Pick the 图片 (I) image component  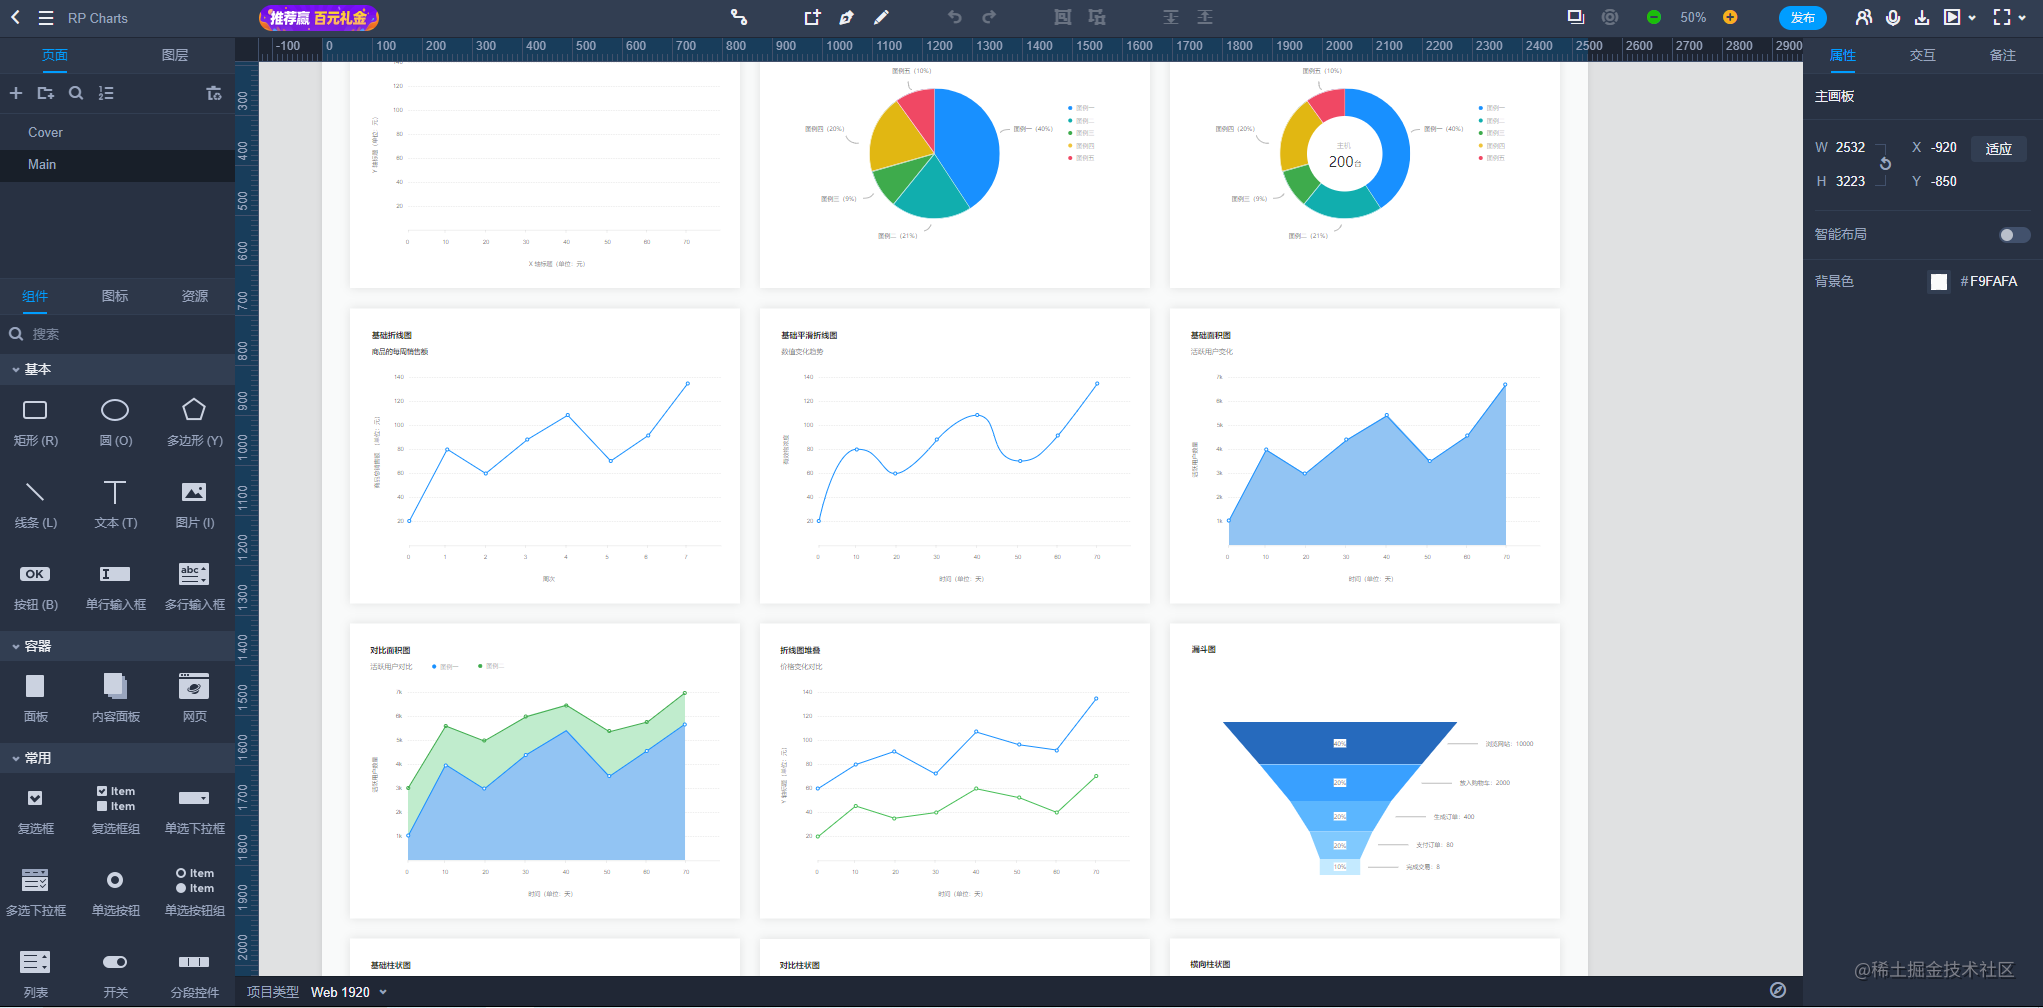[195, 503]
